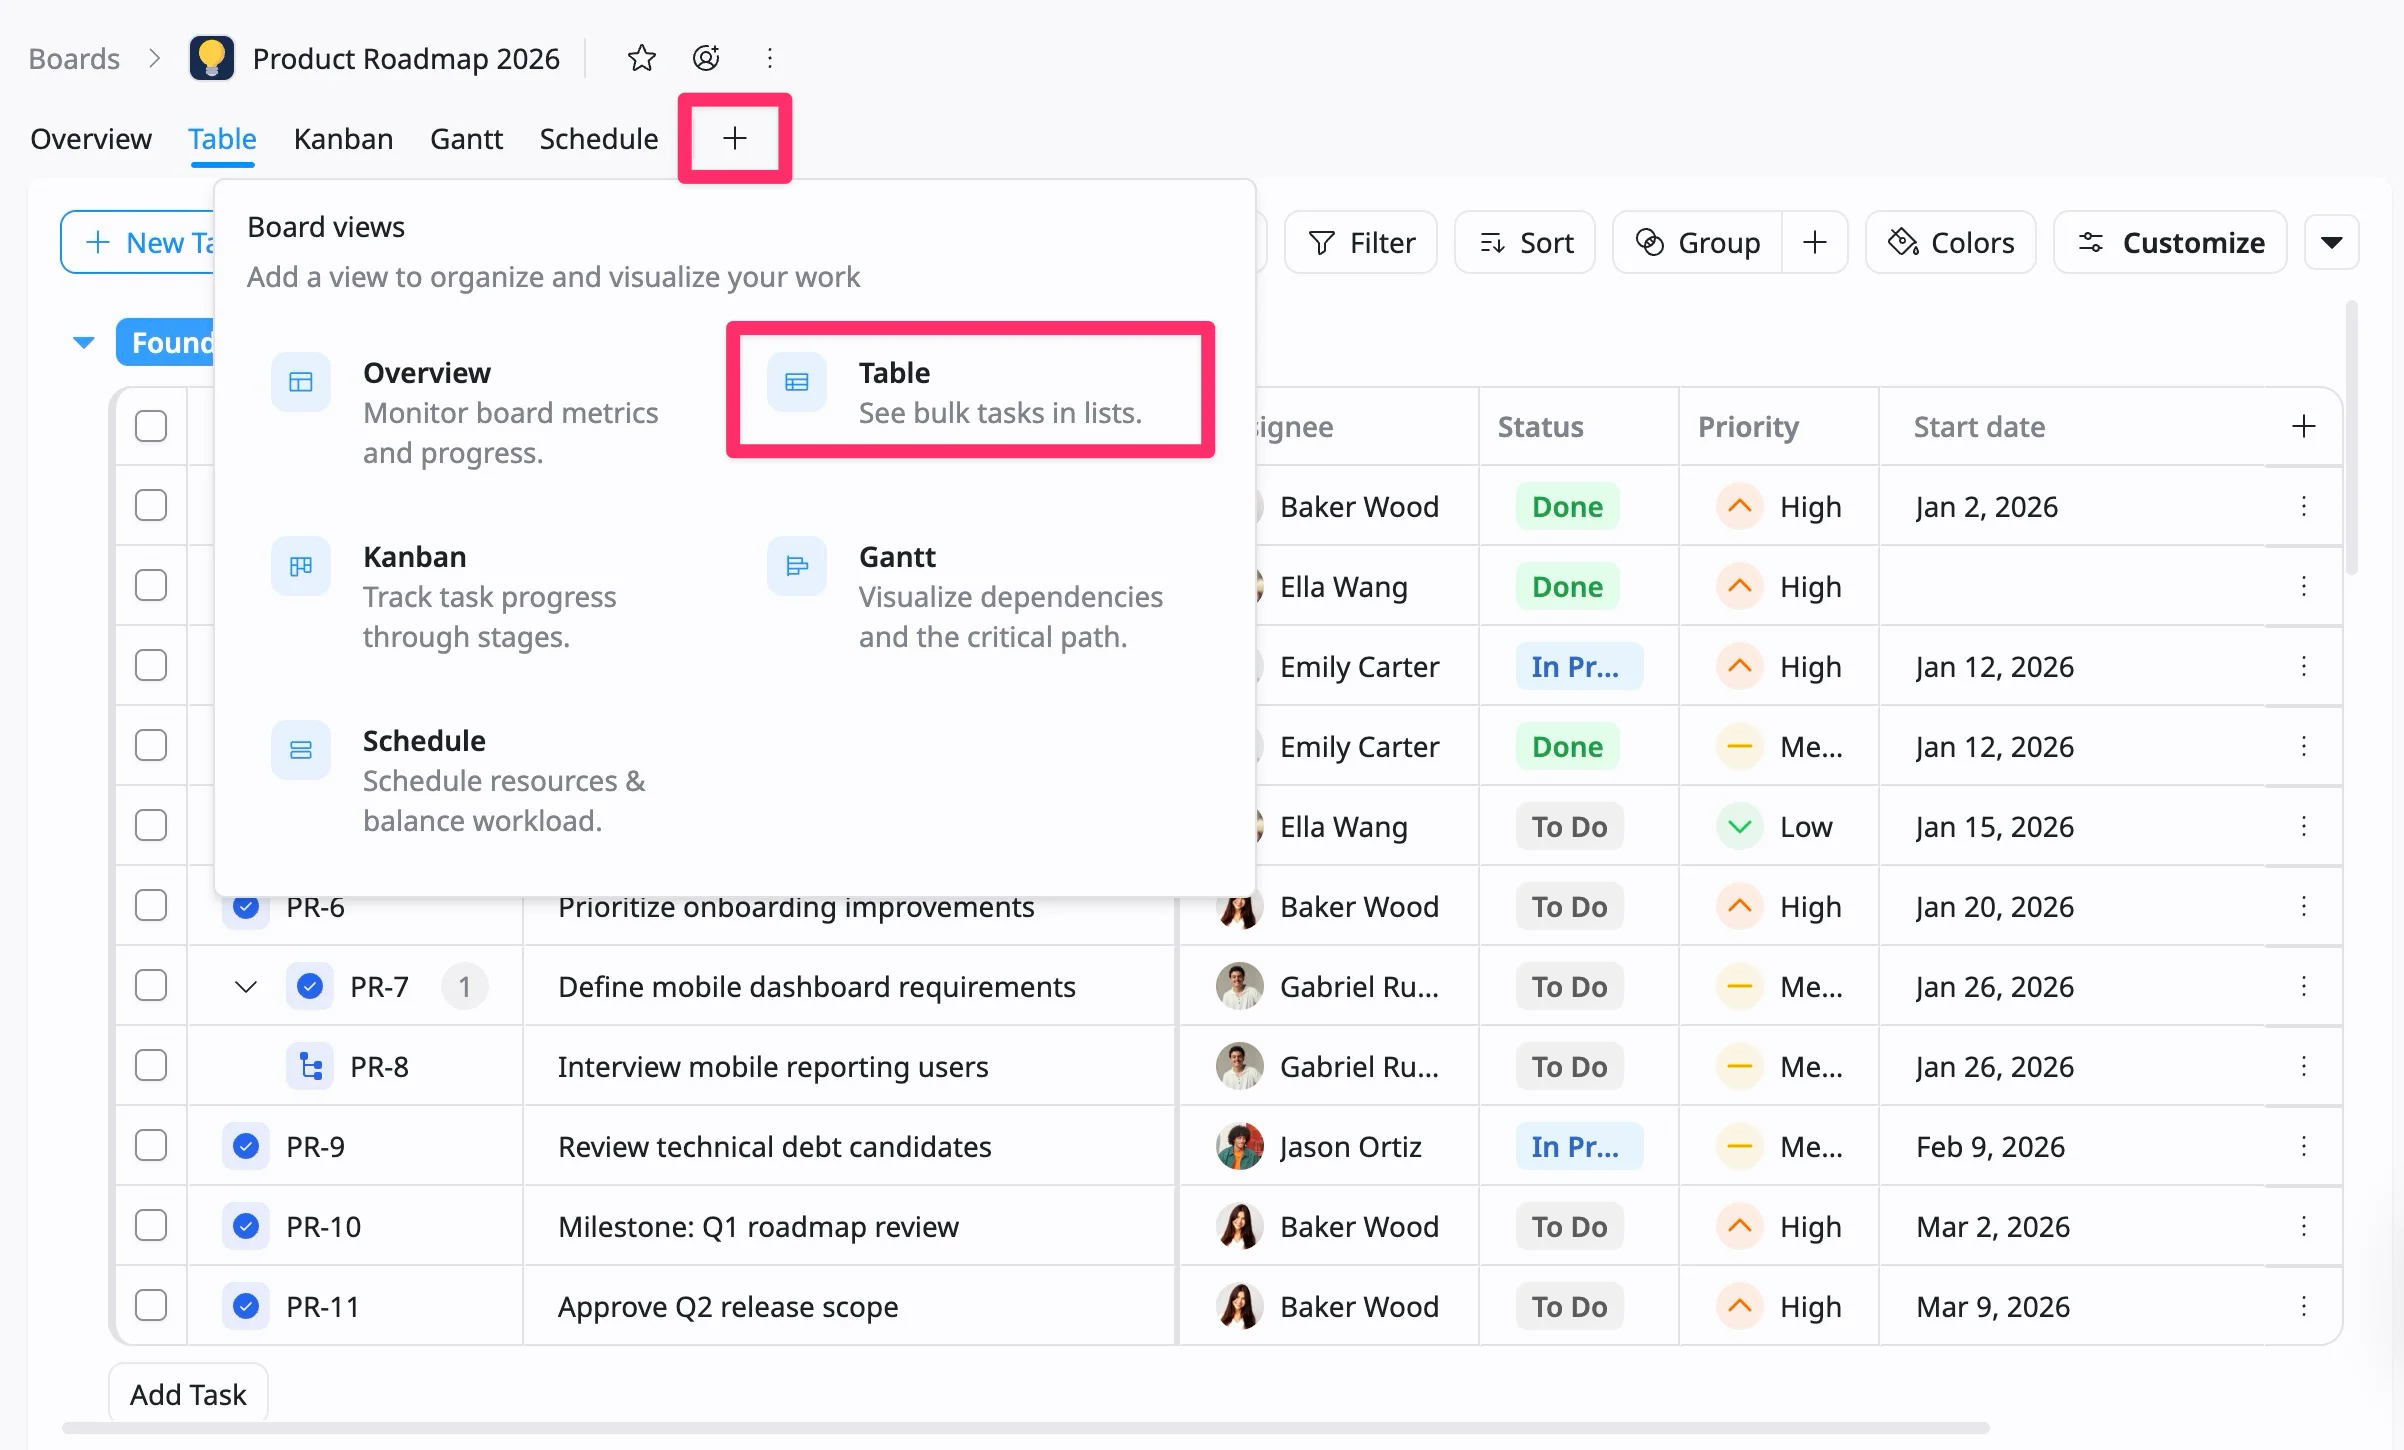Open row menu for PR-10 task

(2304, 1226)
